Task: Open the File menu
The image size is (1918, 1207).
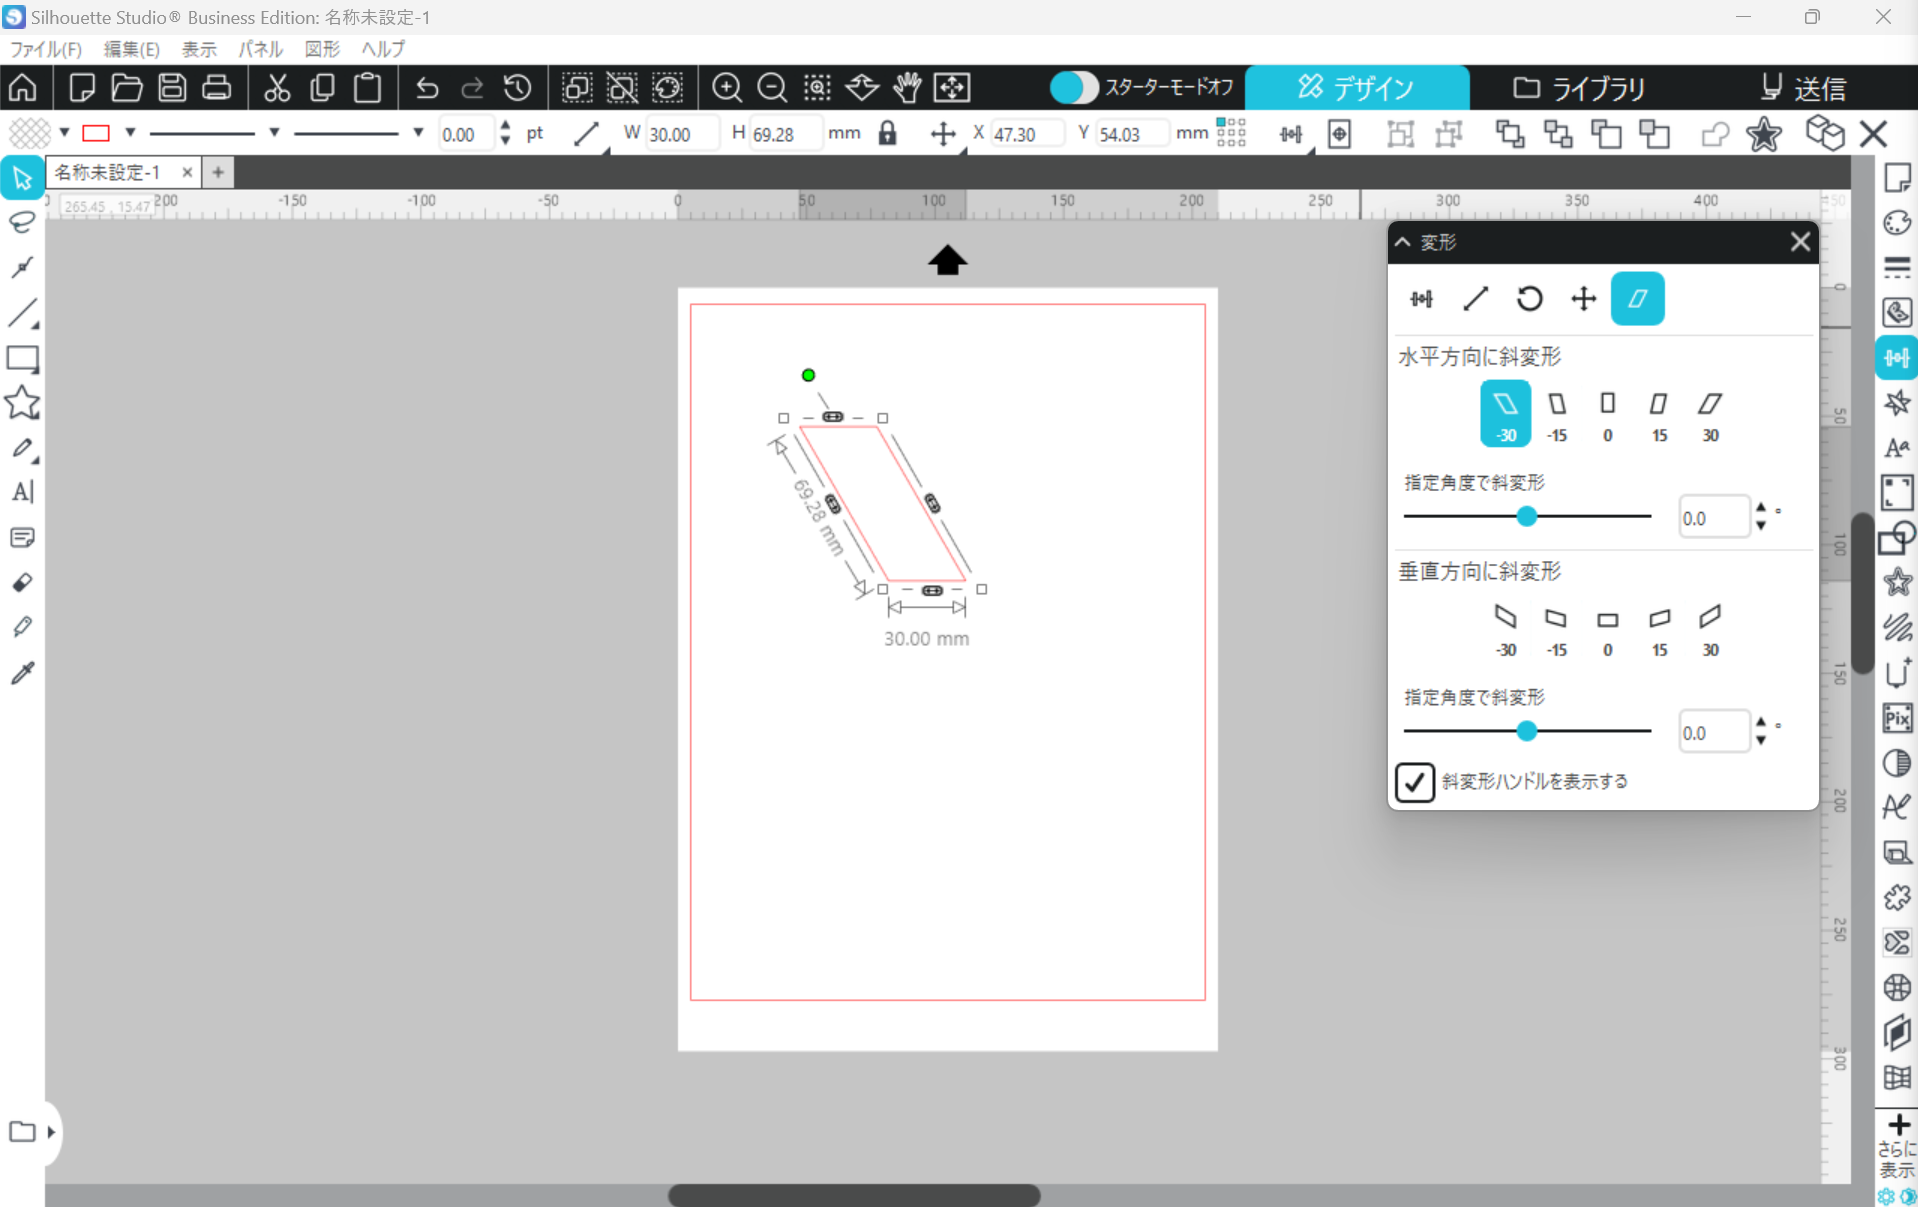Action: 45,48
